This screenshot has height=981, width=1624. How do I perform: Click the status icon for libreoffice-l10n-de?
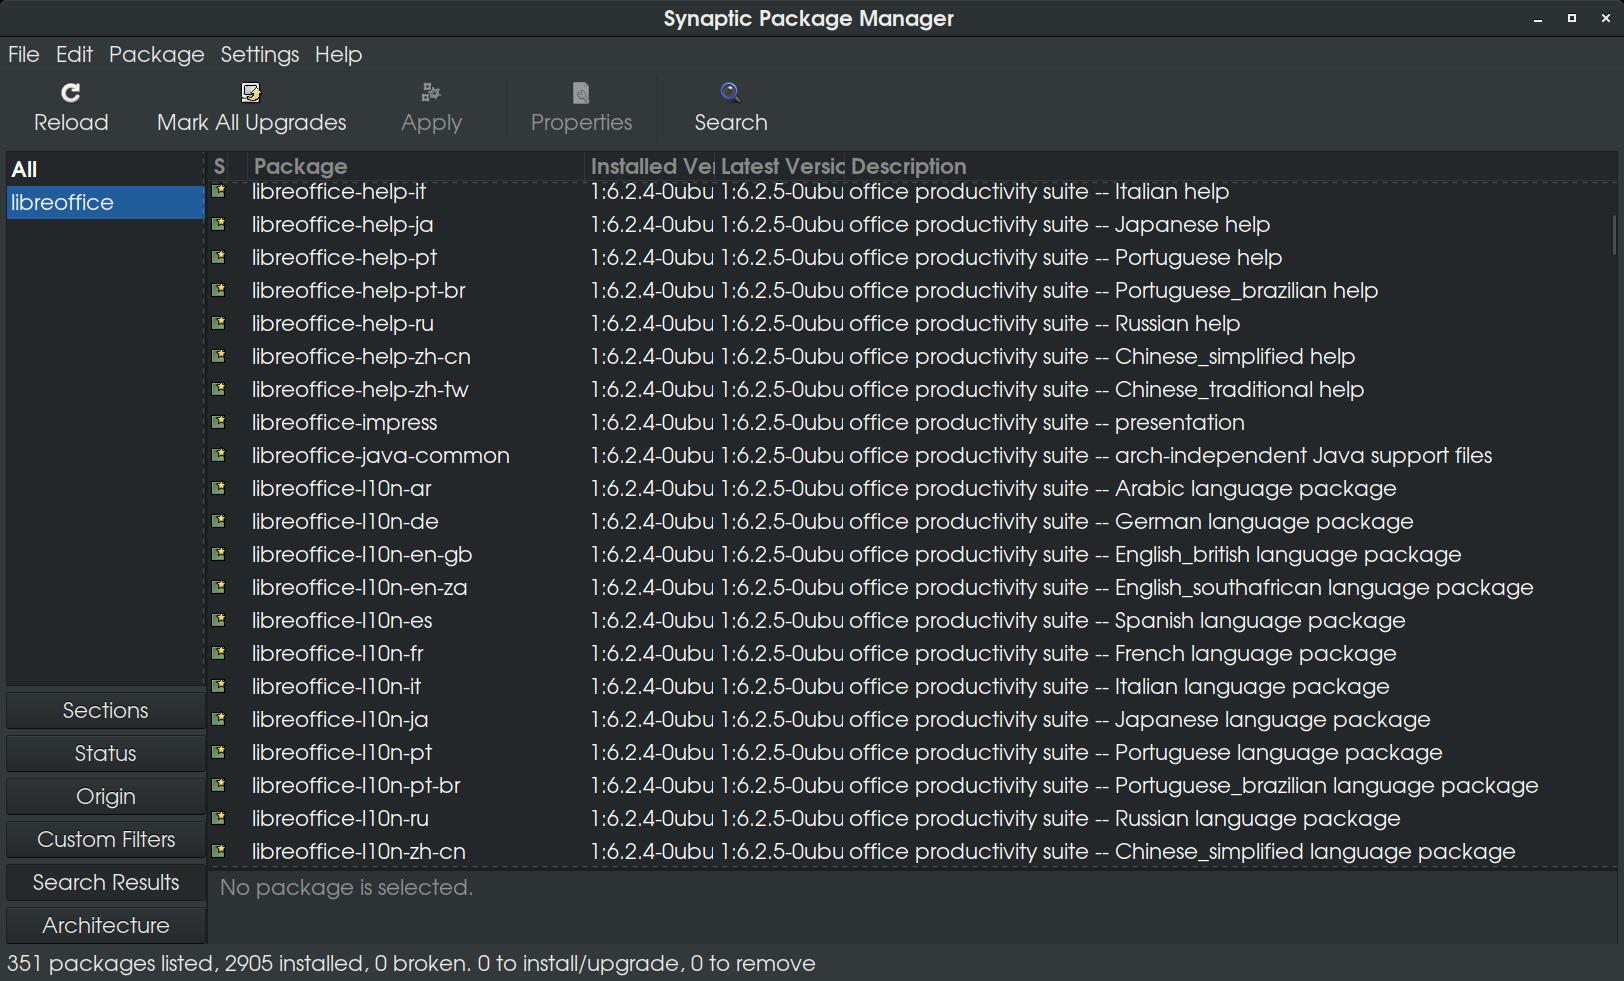point(219,521)
